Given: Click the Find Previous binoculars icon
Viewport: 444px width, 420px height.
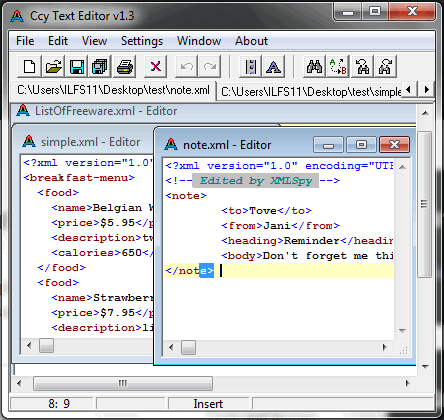Looking at the screenshot, I should click(362, 67).
